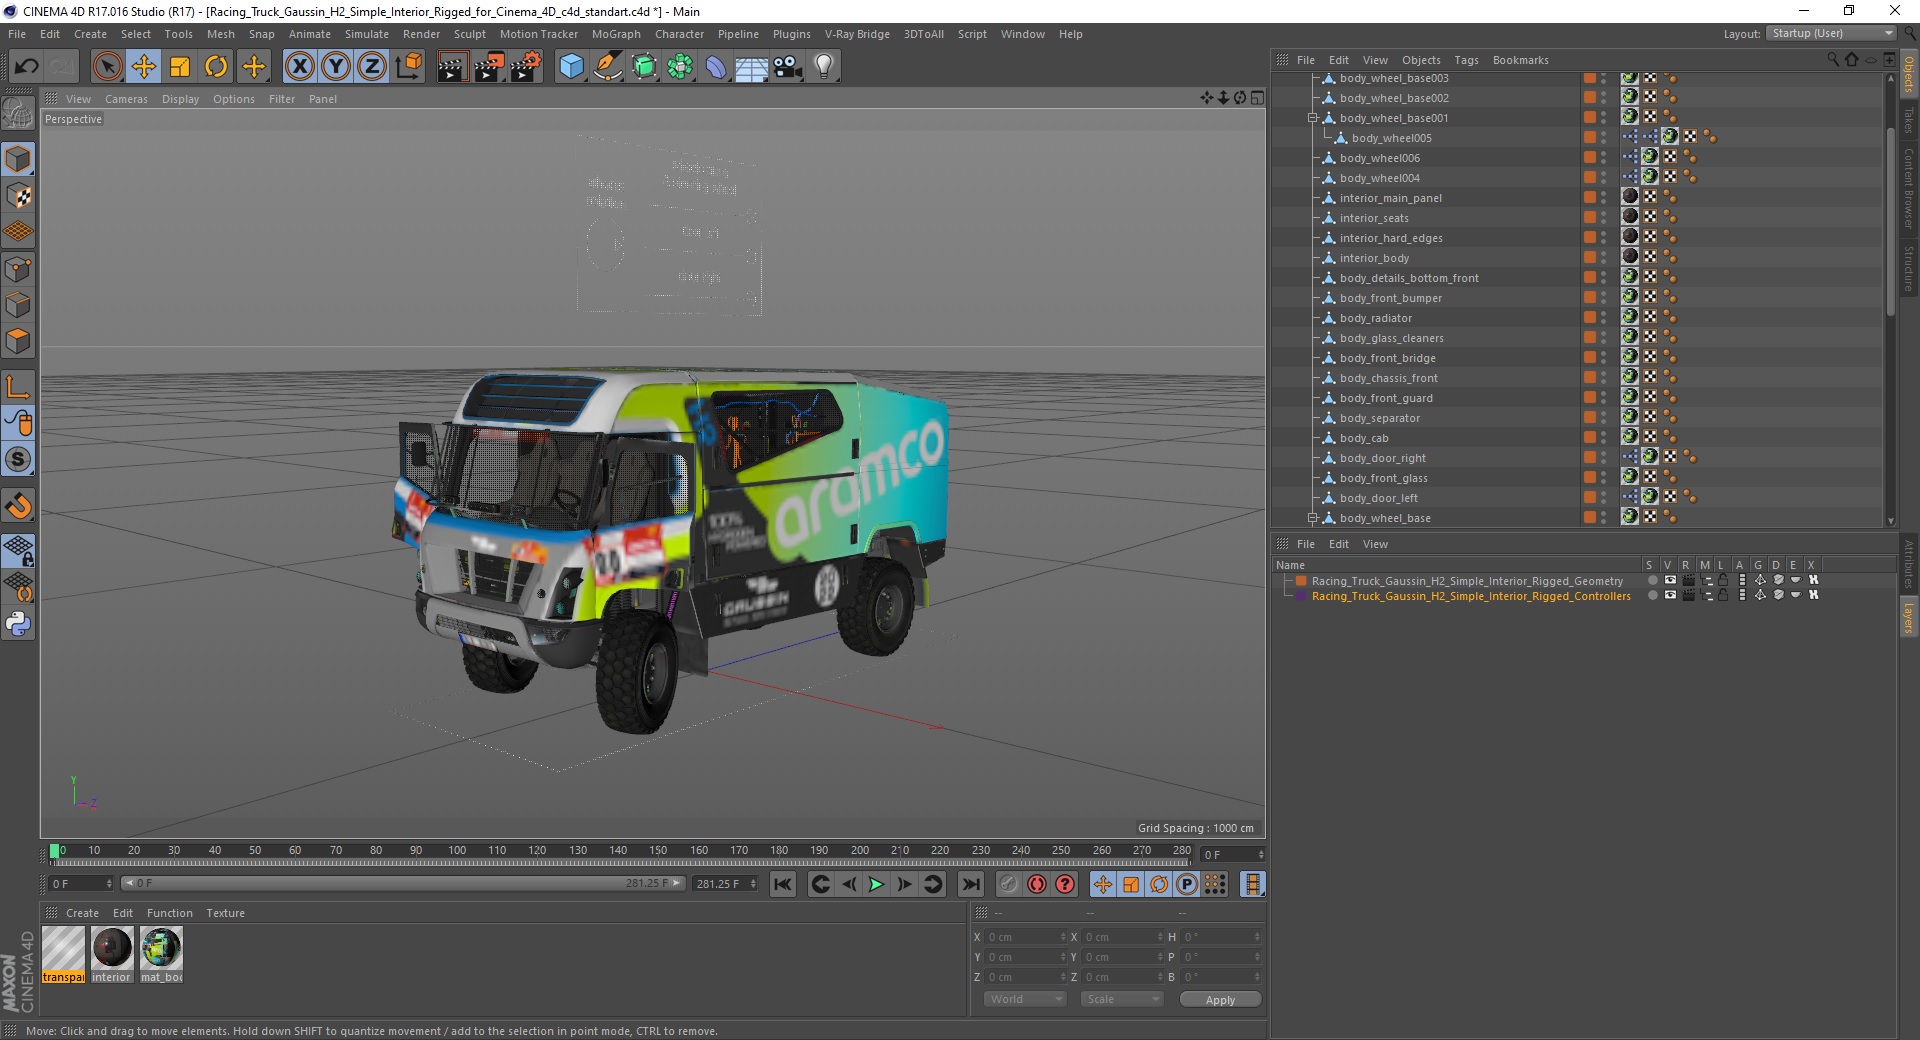Image resolution: width=1920 pixels, height=1040 pixels.
Task: Toggle Z axis lock
Action: [x=372, y=67]
